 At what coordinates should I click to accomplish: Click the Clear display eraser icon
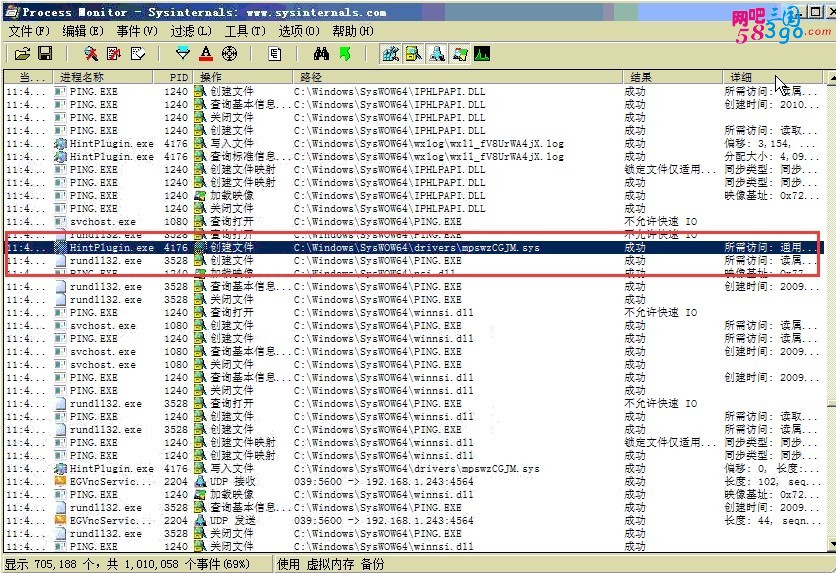tap(138, 53)
